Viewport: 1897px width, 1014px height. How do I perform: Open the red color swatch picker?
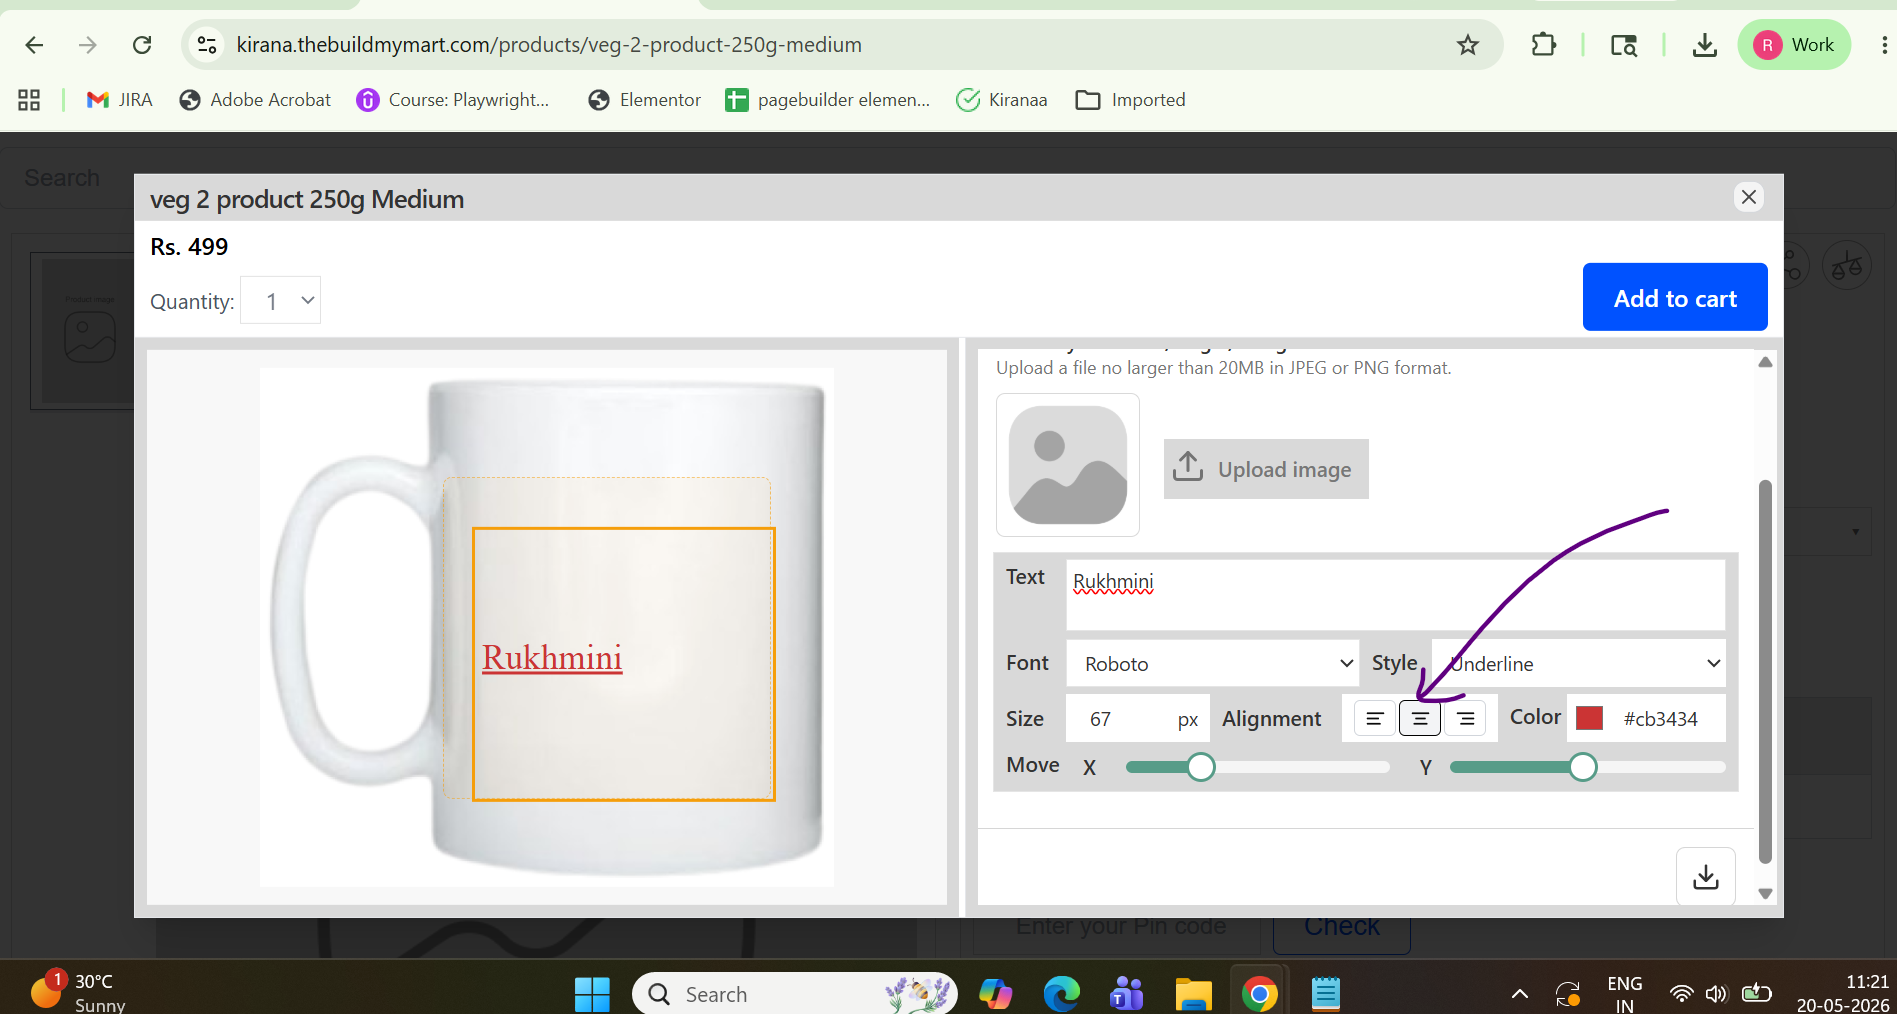[1590, 719]
